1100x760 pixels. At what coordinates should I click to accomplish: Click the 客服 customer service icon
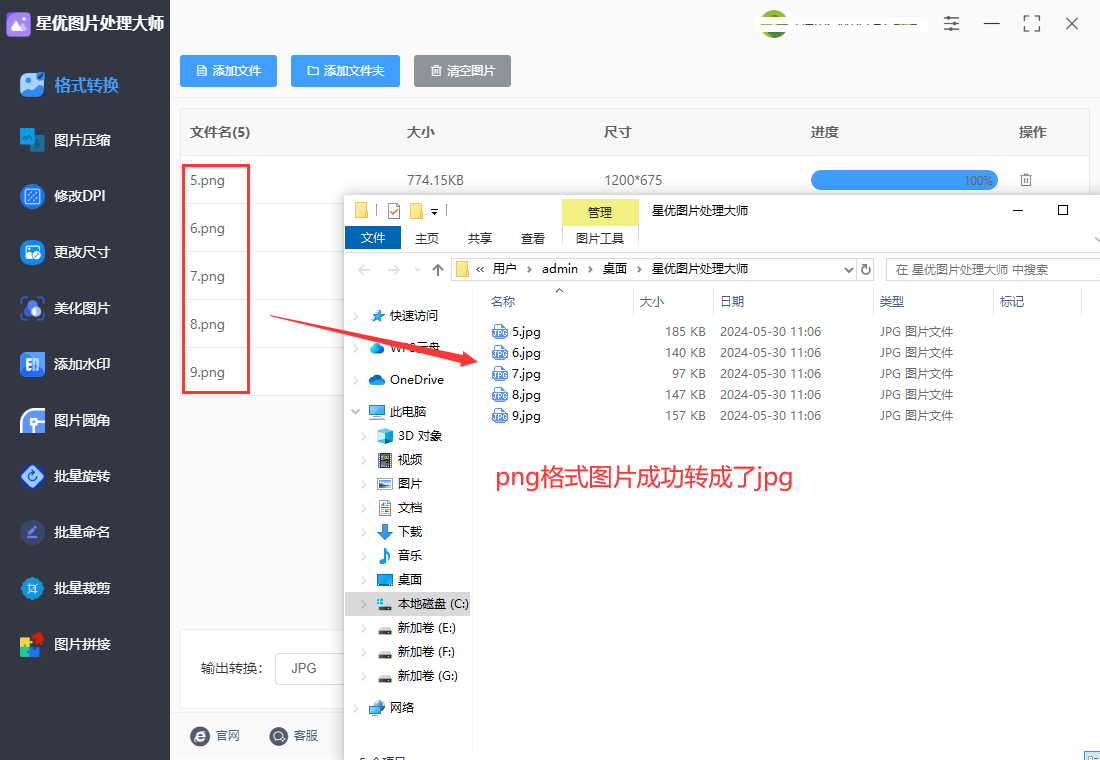(x=279, y=735)
